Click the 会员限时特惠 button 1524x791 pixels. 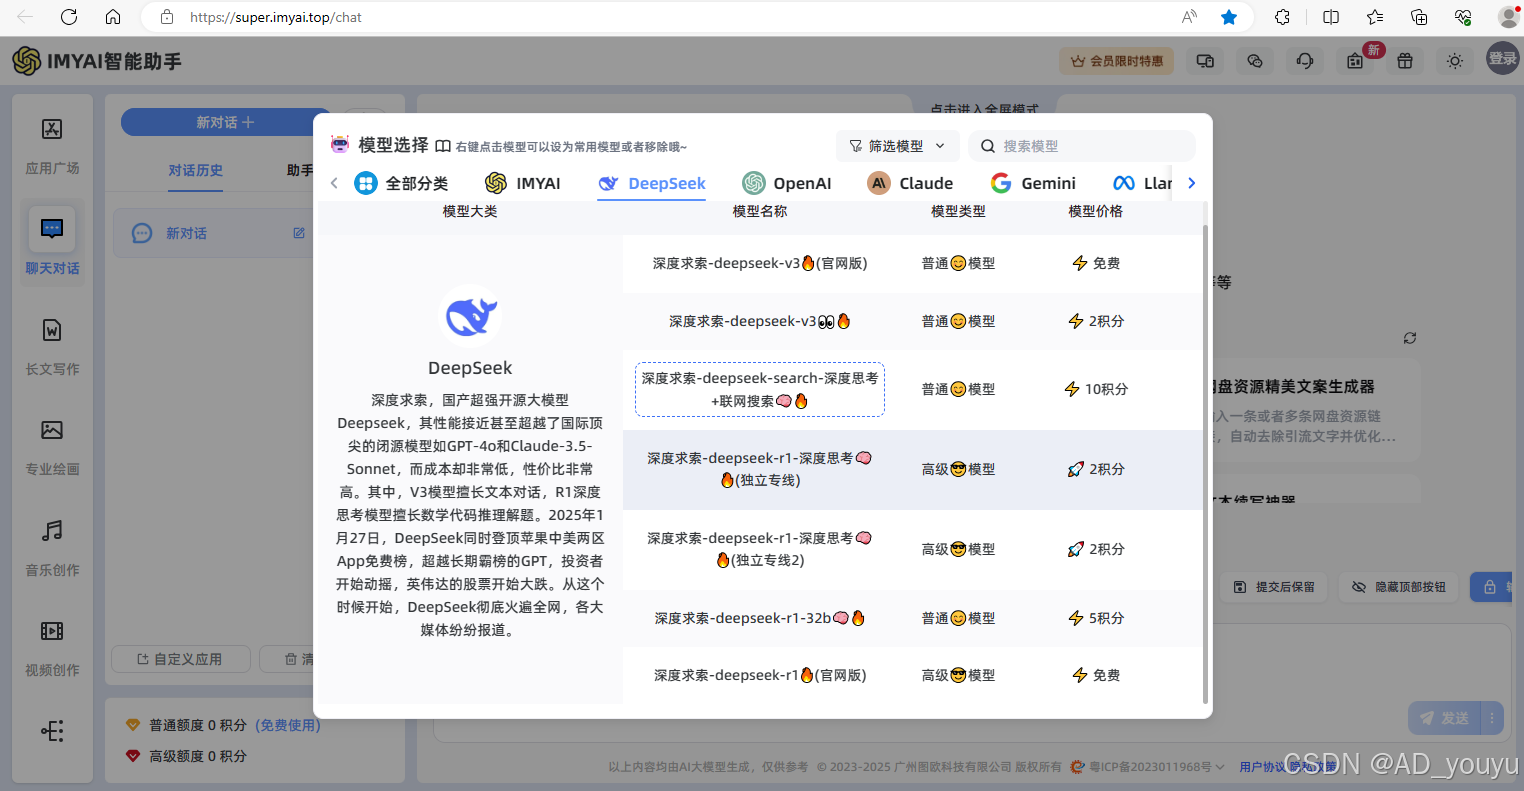[x=1117, y=61]
